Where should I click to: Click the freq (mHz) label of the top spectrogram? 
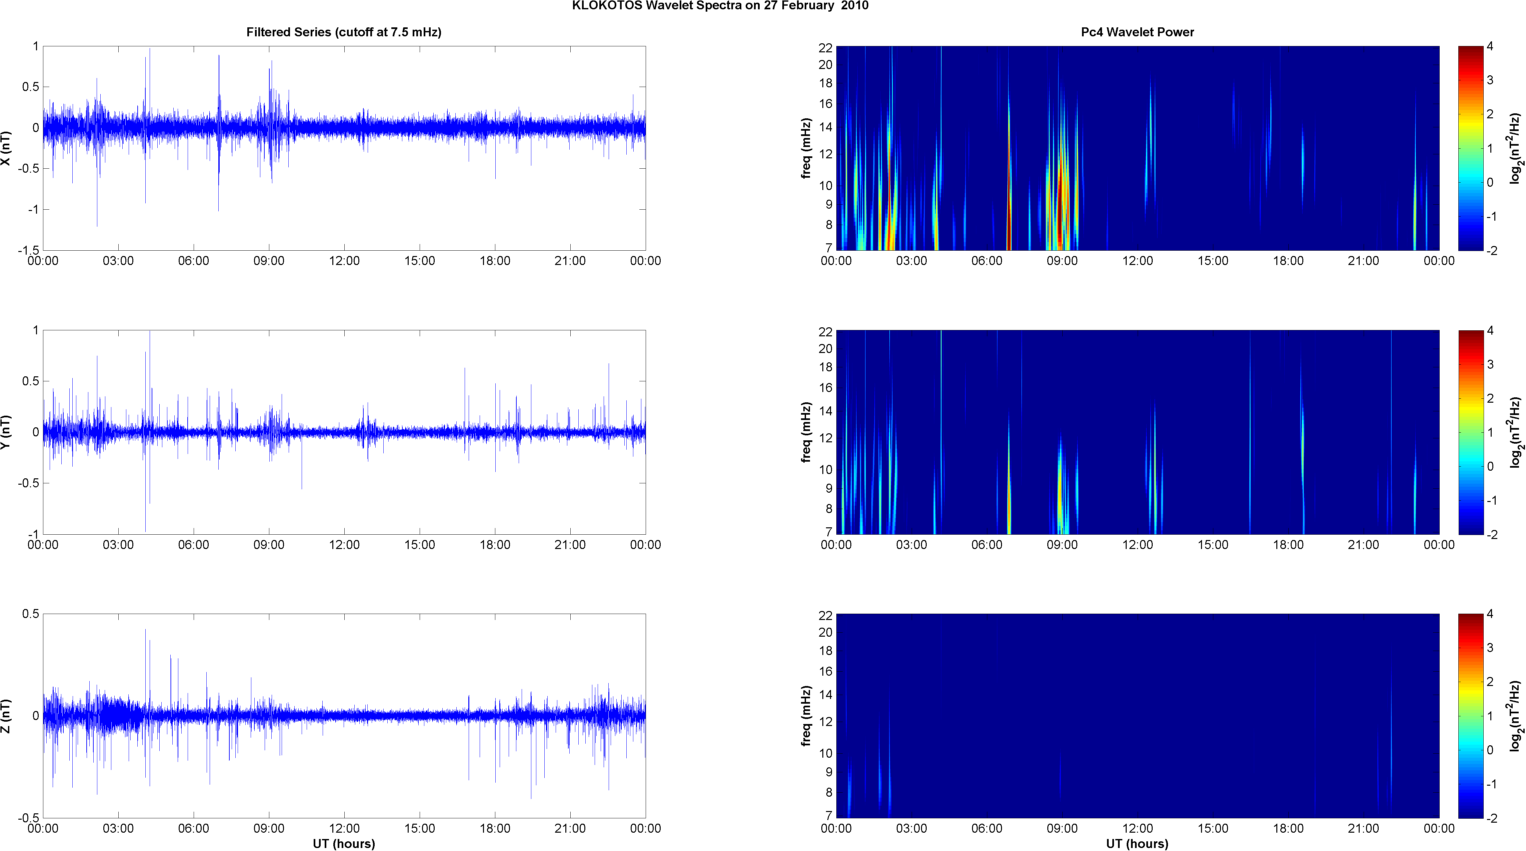point(806,148)
